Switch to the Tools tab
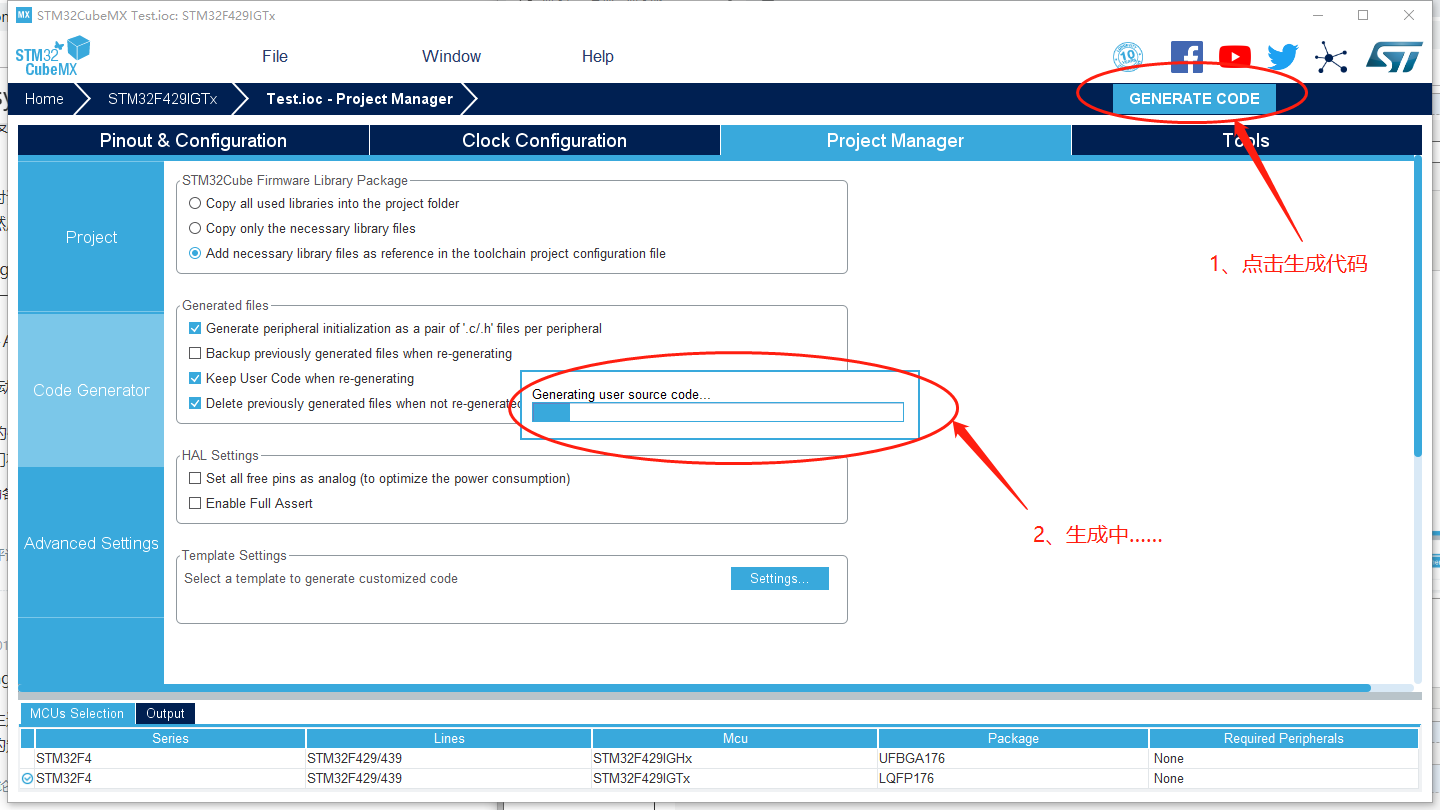The width and height of the screenshot is (1440, 810). point(1246,141)
